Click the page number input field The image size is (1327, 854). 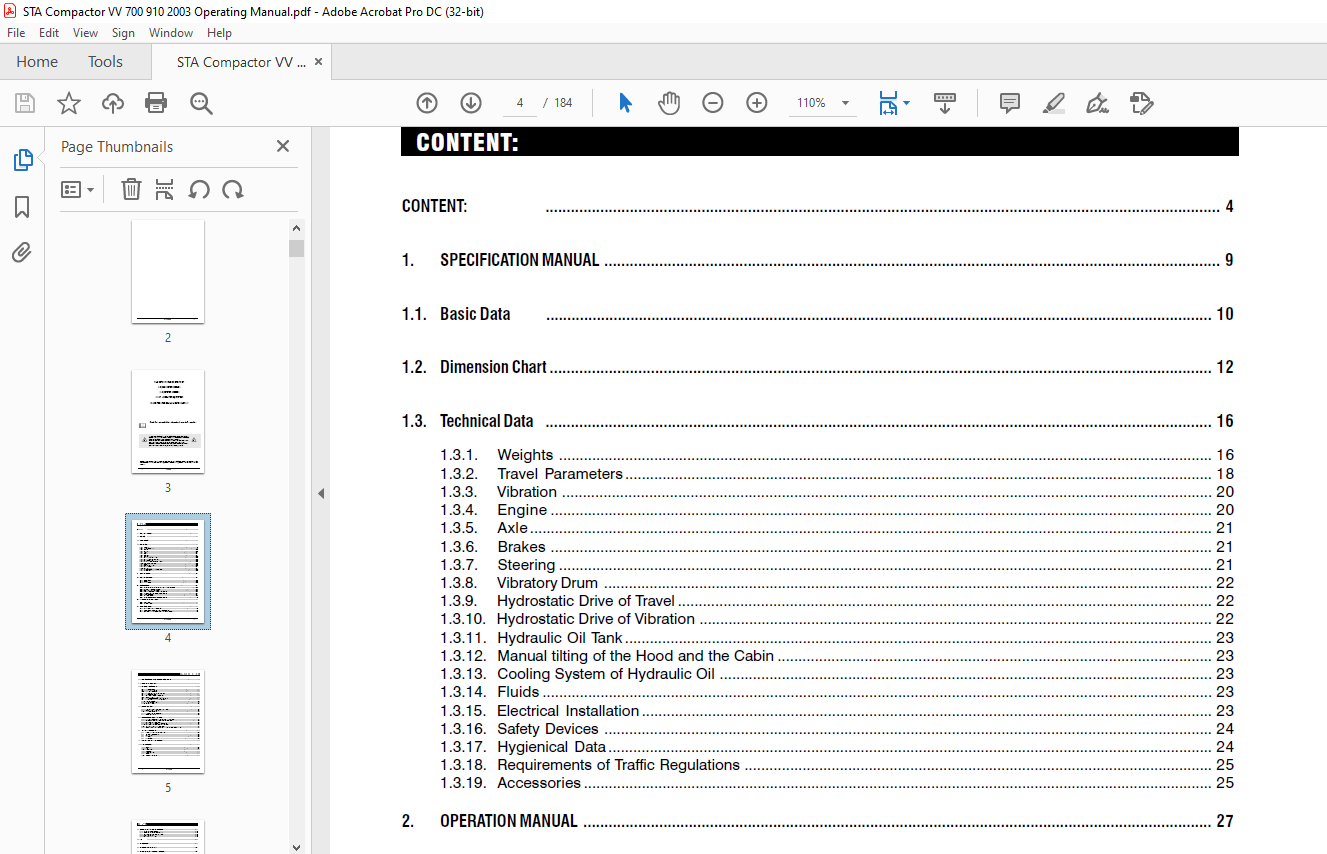point(520,103)
